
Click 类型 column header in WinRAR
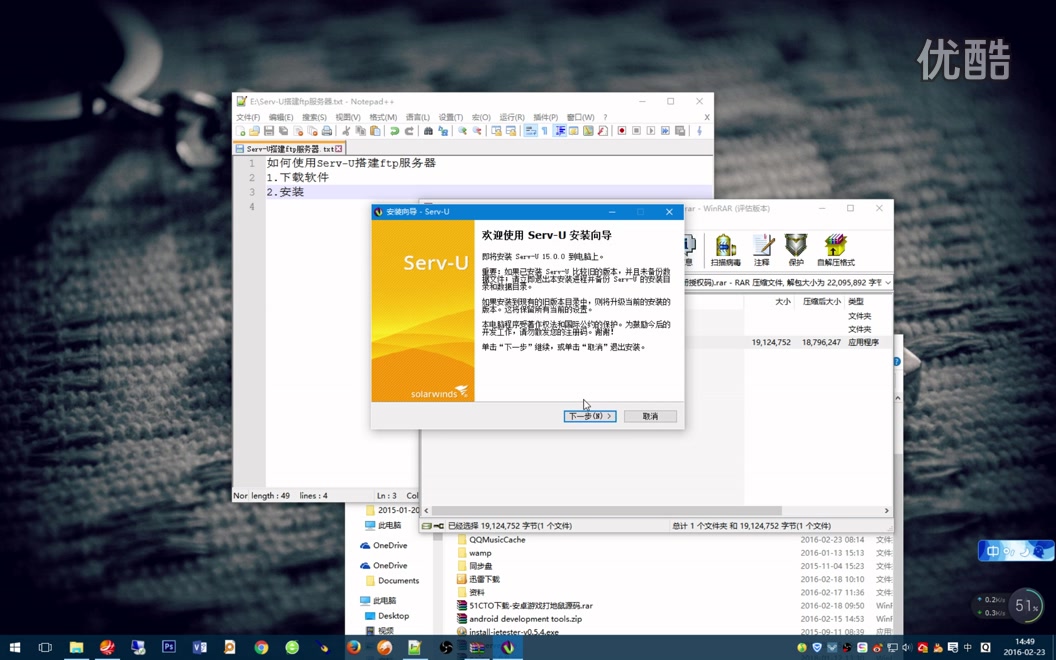[856, 302]
